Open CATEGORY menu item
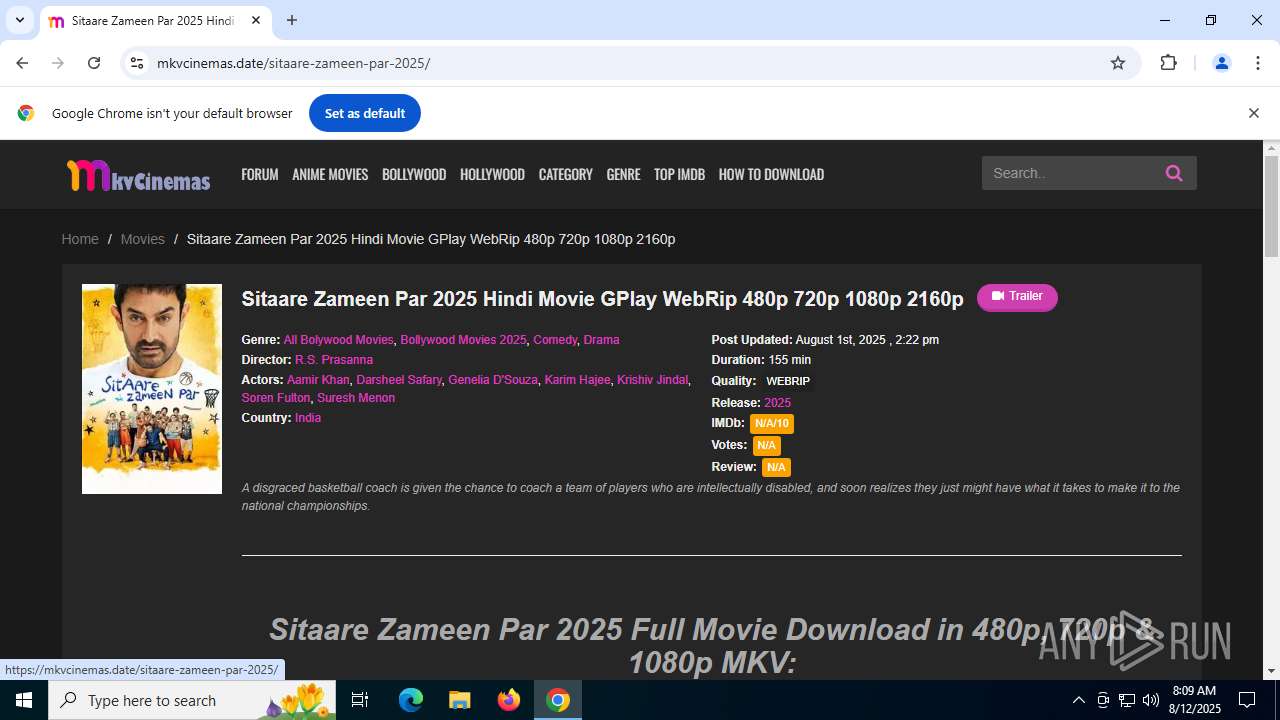This screenshot has height=720, width=1280. (566, 174)
